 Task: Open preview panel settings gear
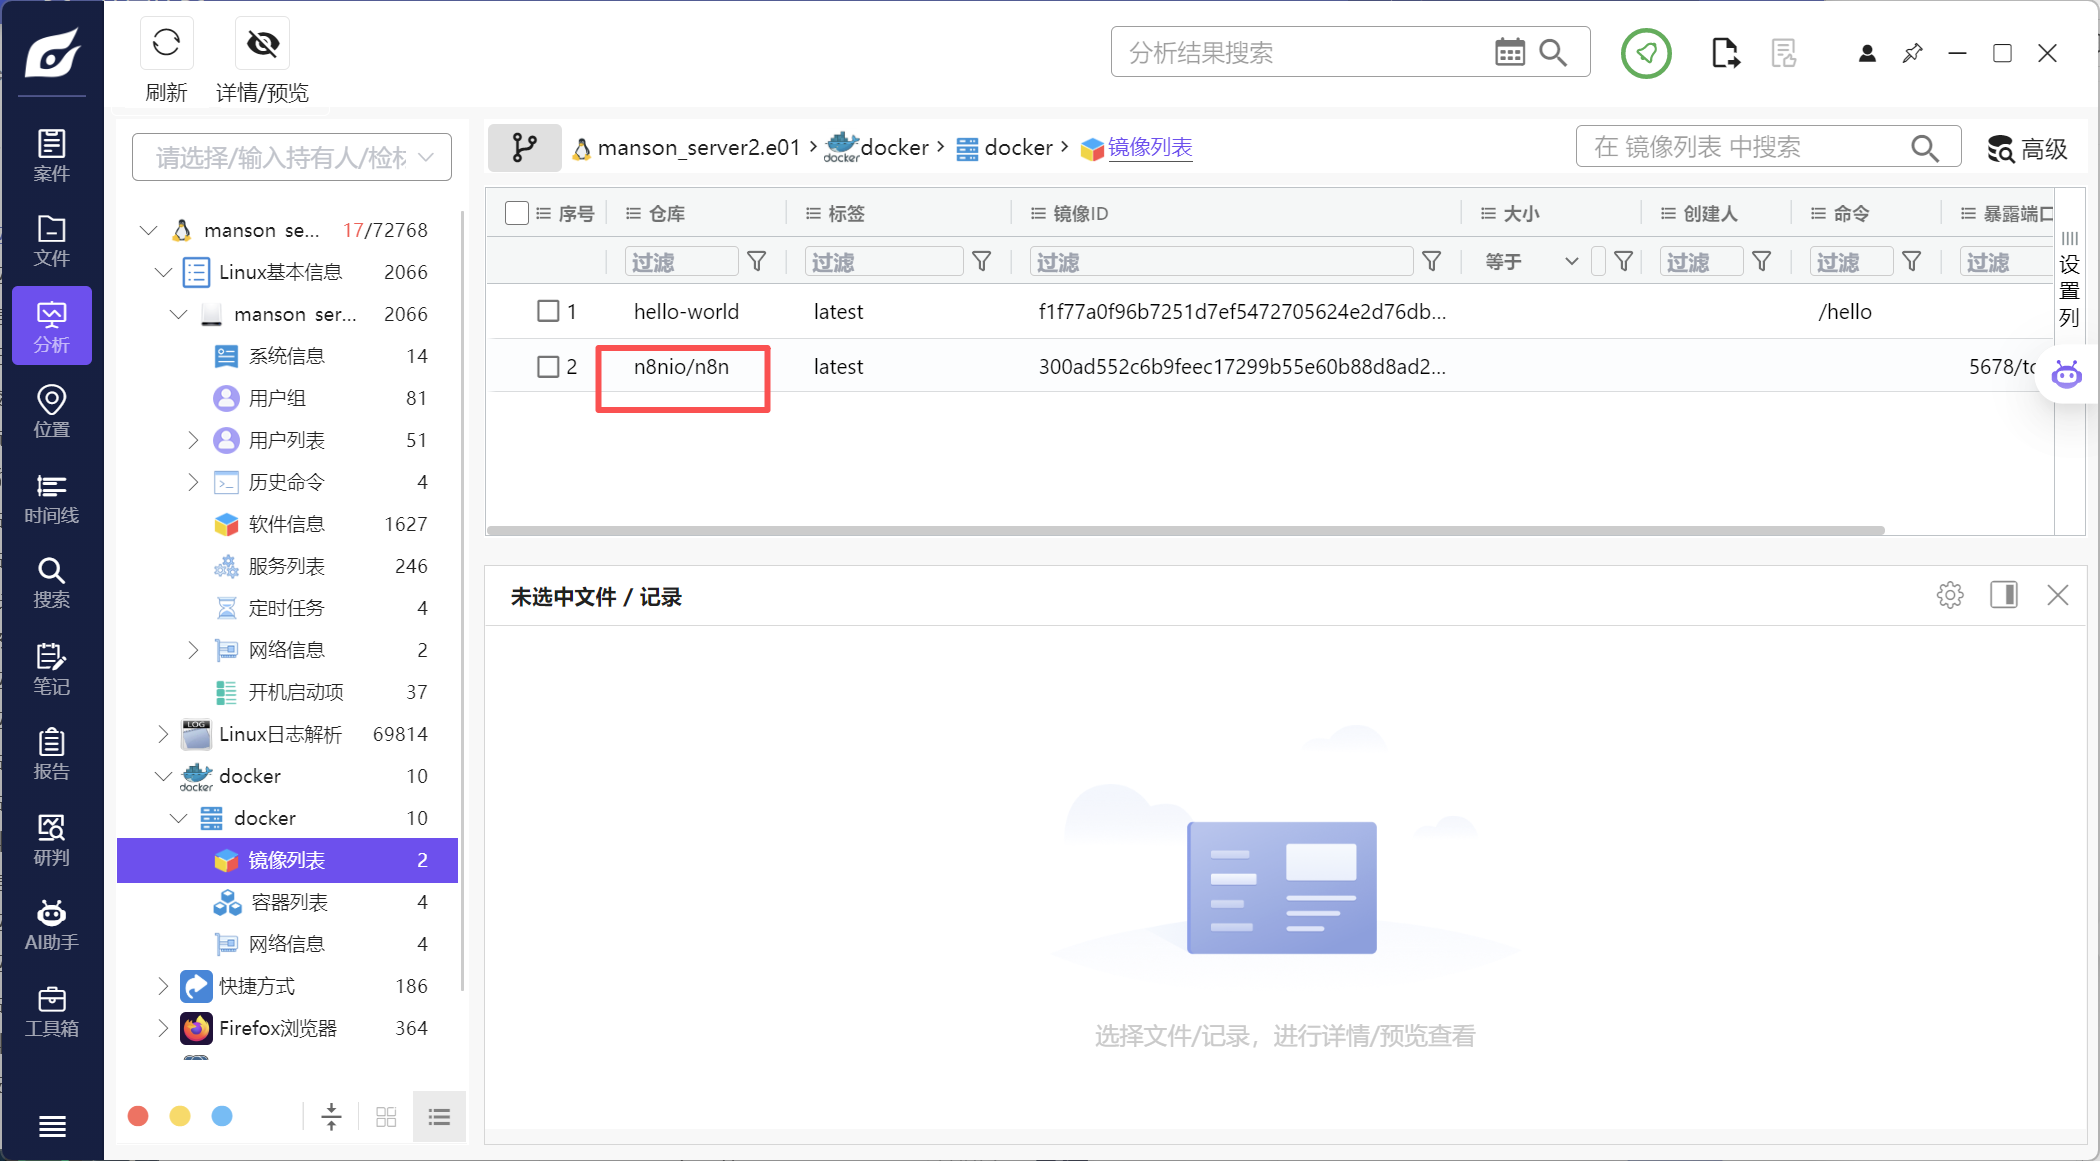(x=1949, y=596)
